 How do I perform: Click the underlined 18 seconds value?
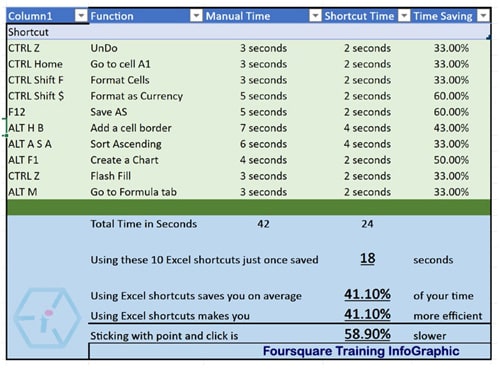[367, 259]
